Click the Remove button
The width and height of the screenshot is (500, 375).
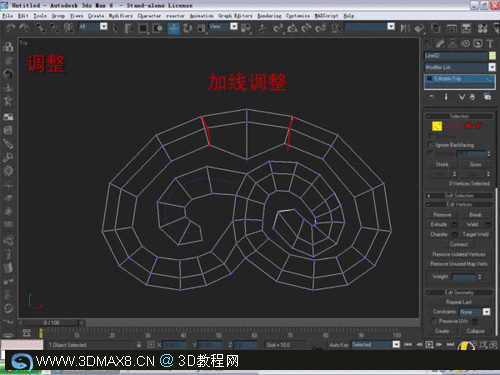pyautogui.click(x=442, y=215)
